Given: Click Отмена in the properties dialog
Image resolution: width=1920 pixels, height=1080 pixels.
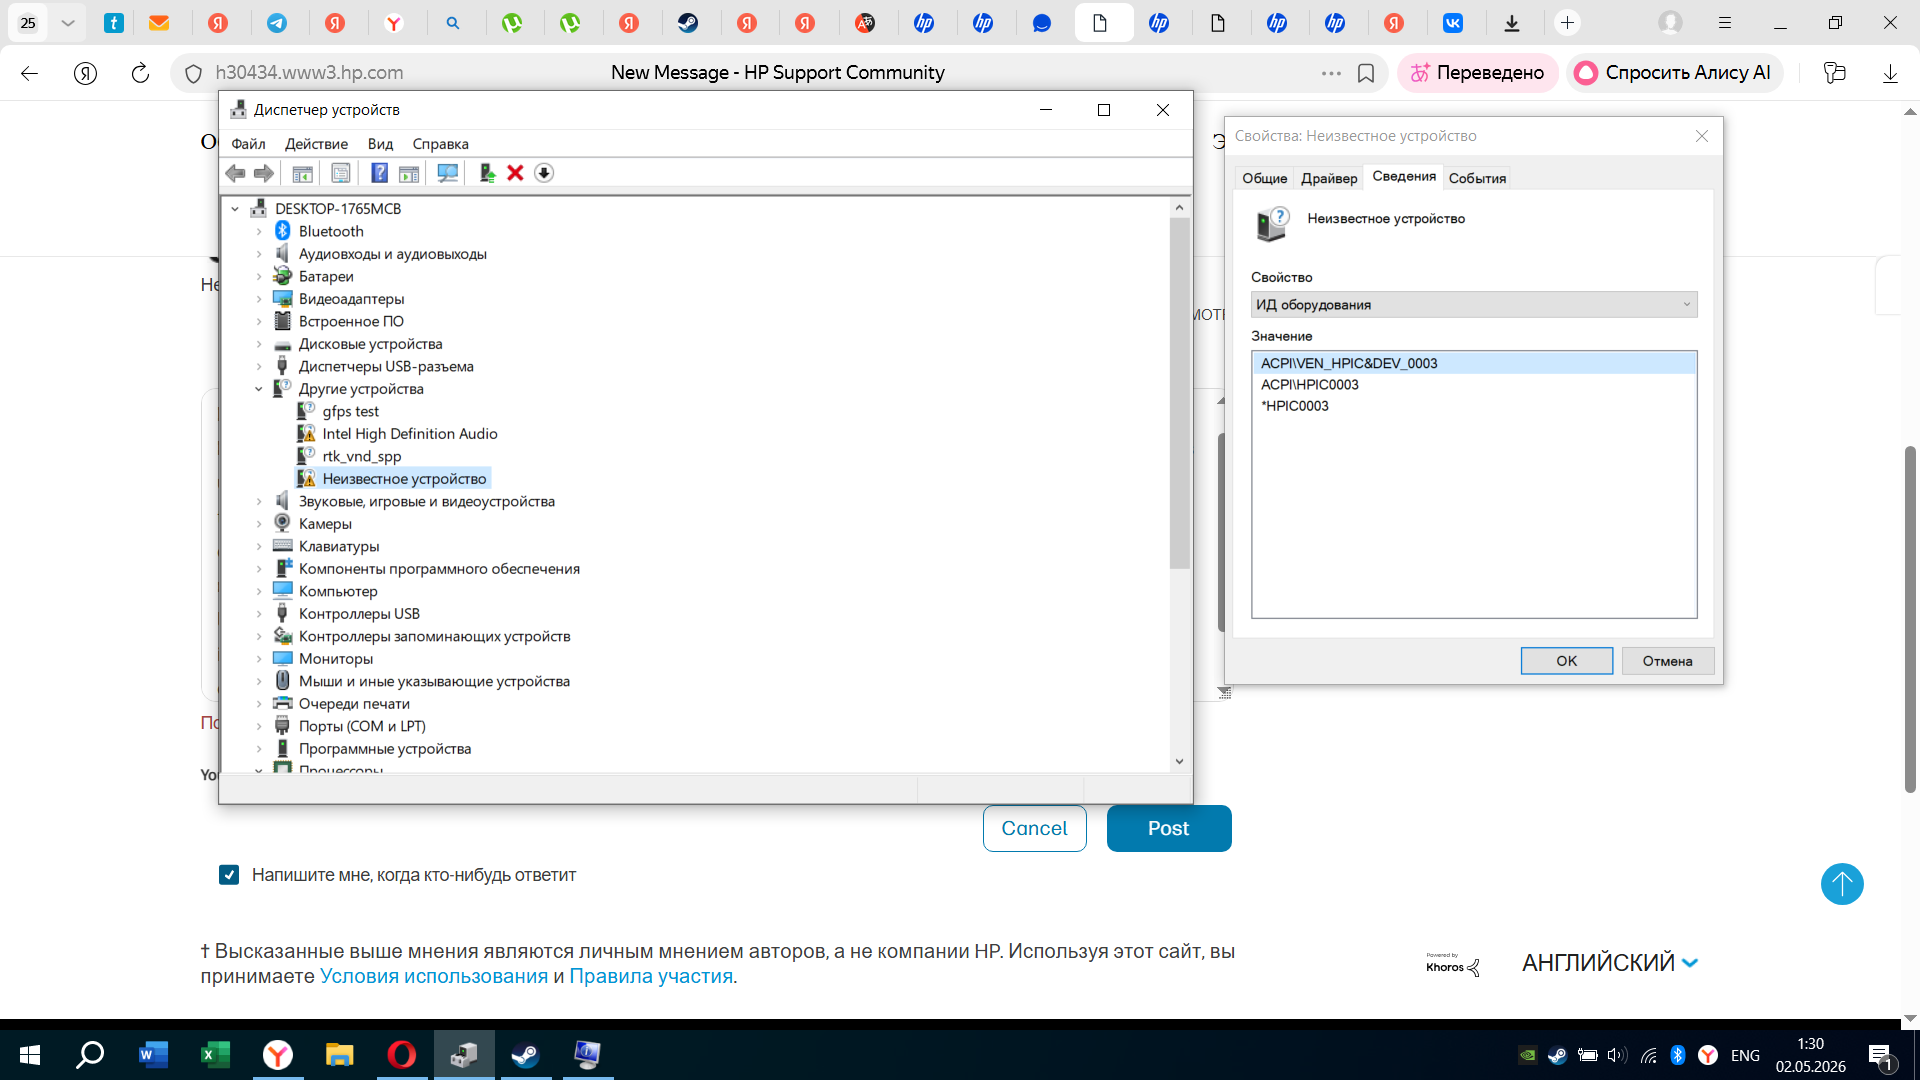Looking at the screenshot, I should point(1667,661).
